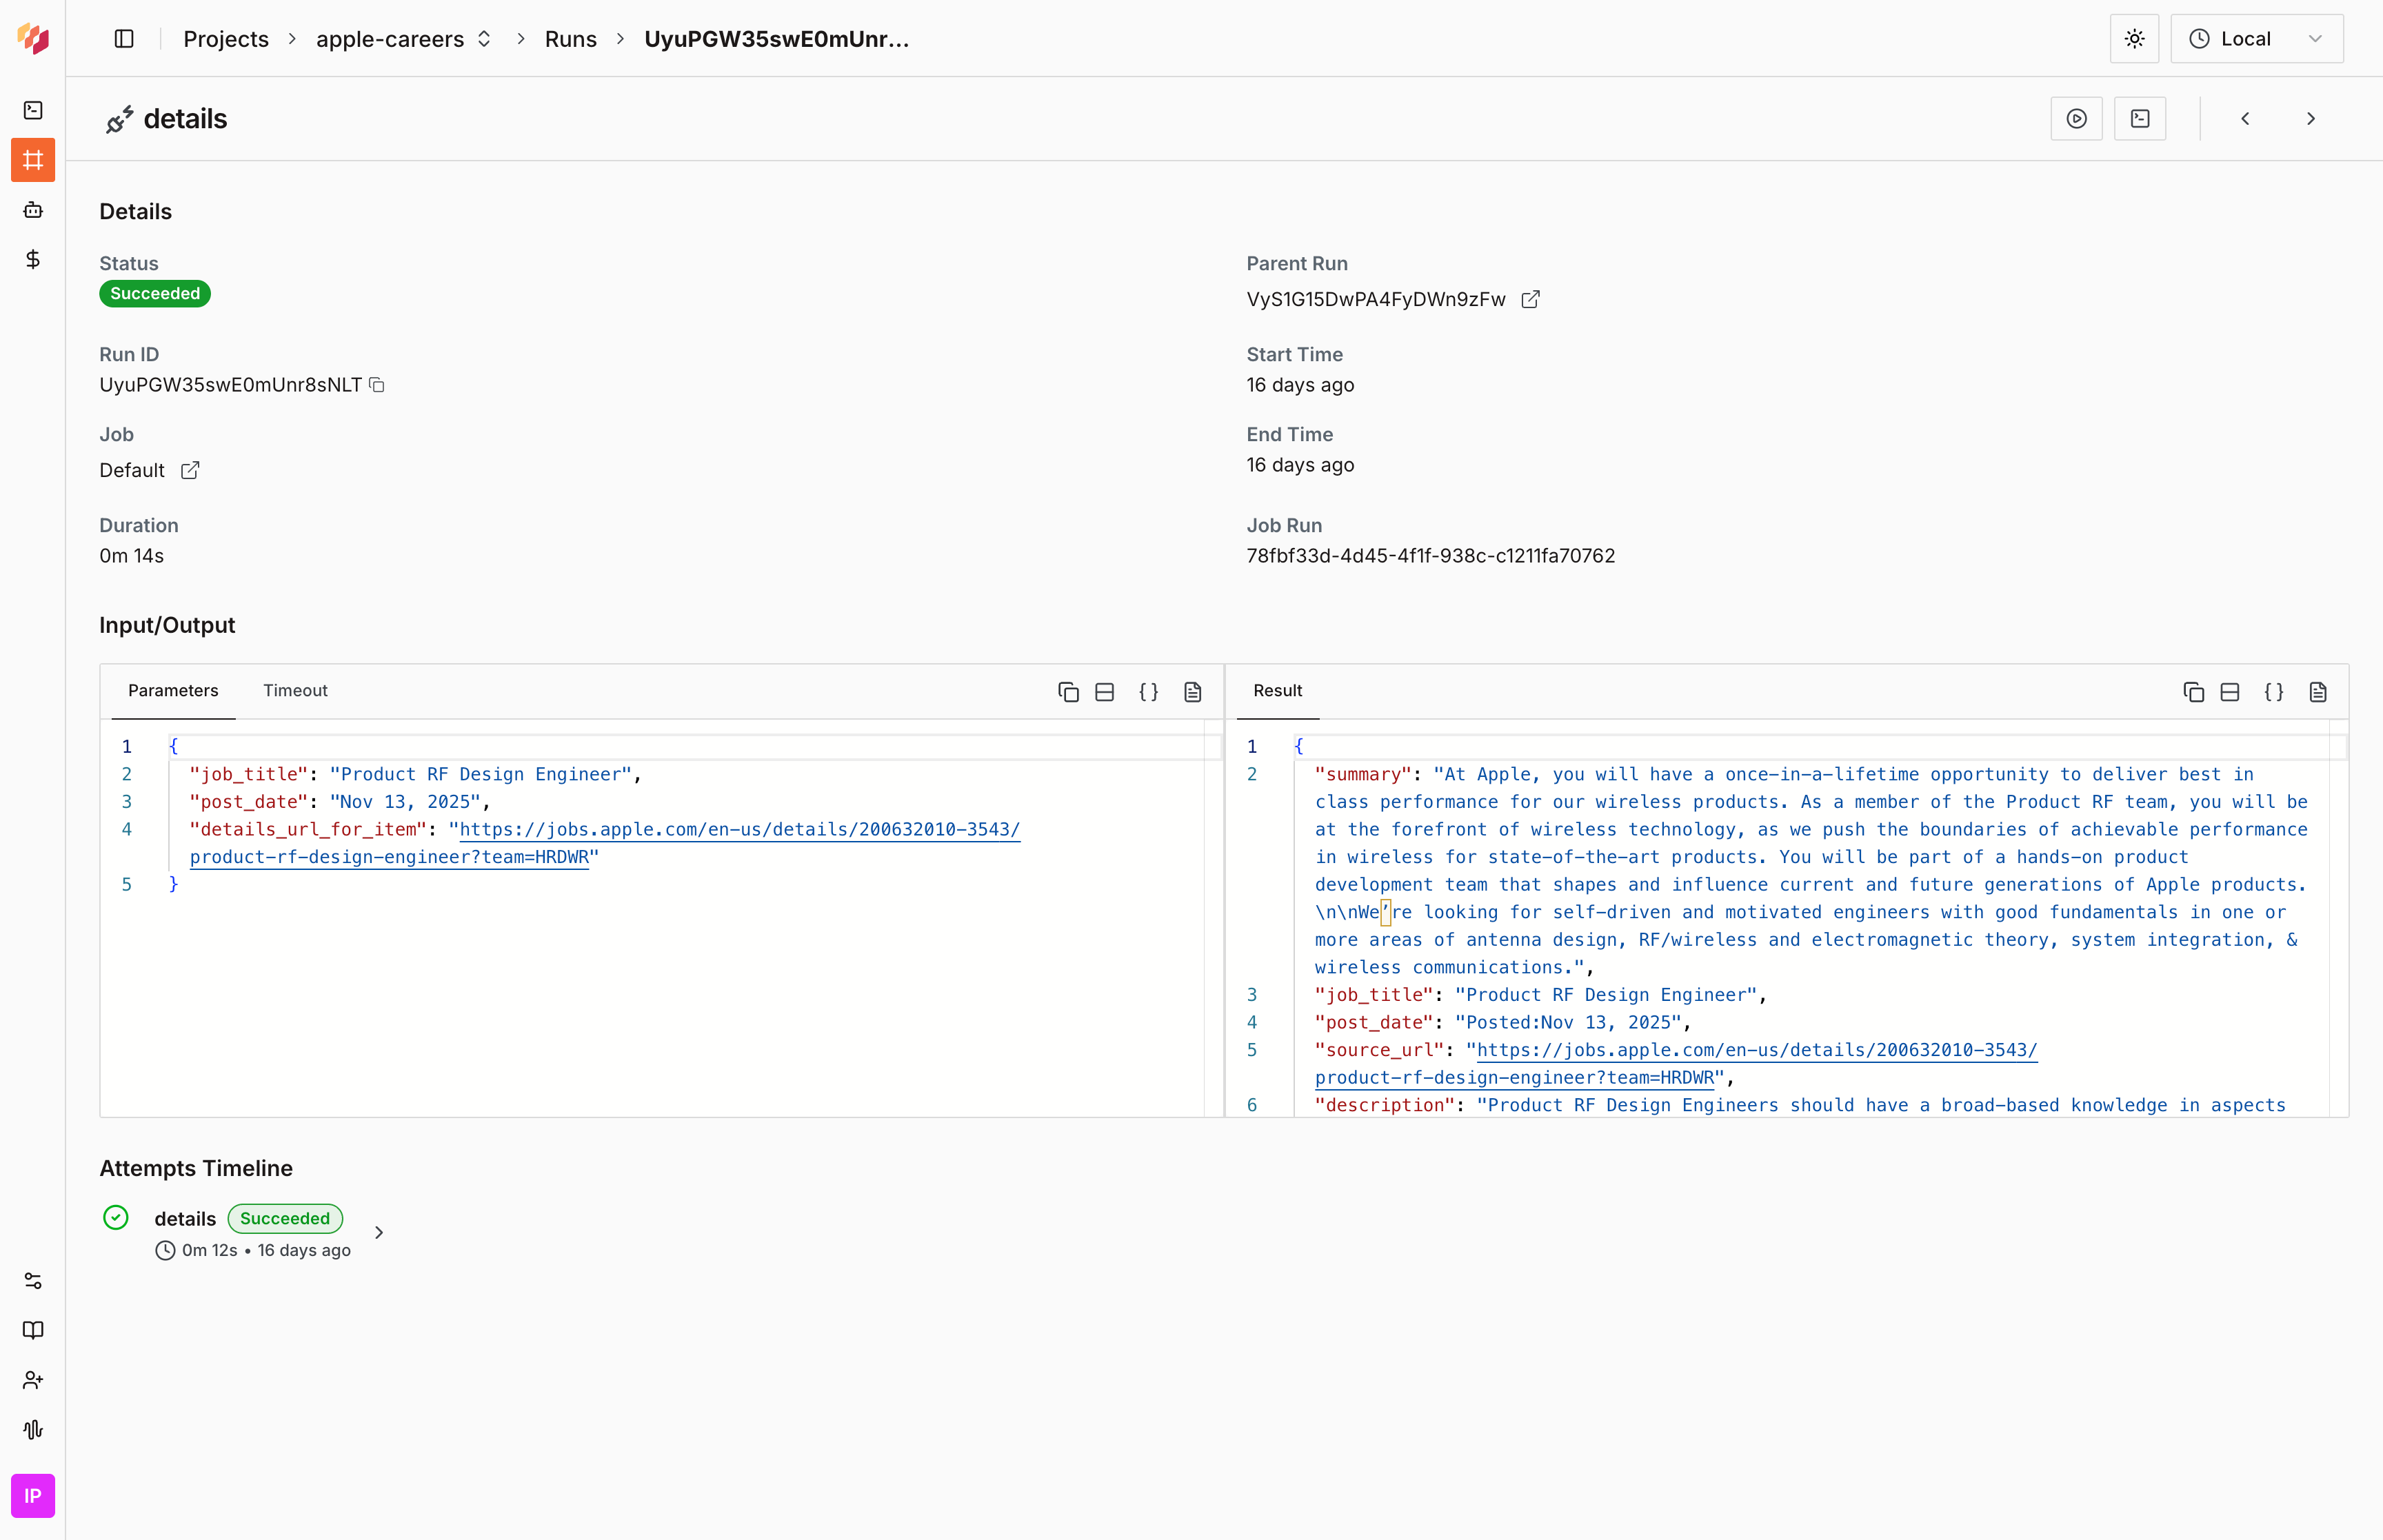Open the Runs section in the sidebar

click(x=33, y=160)
